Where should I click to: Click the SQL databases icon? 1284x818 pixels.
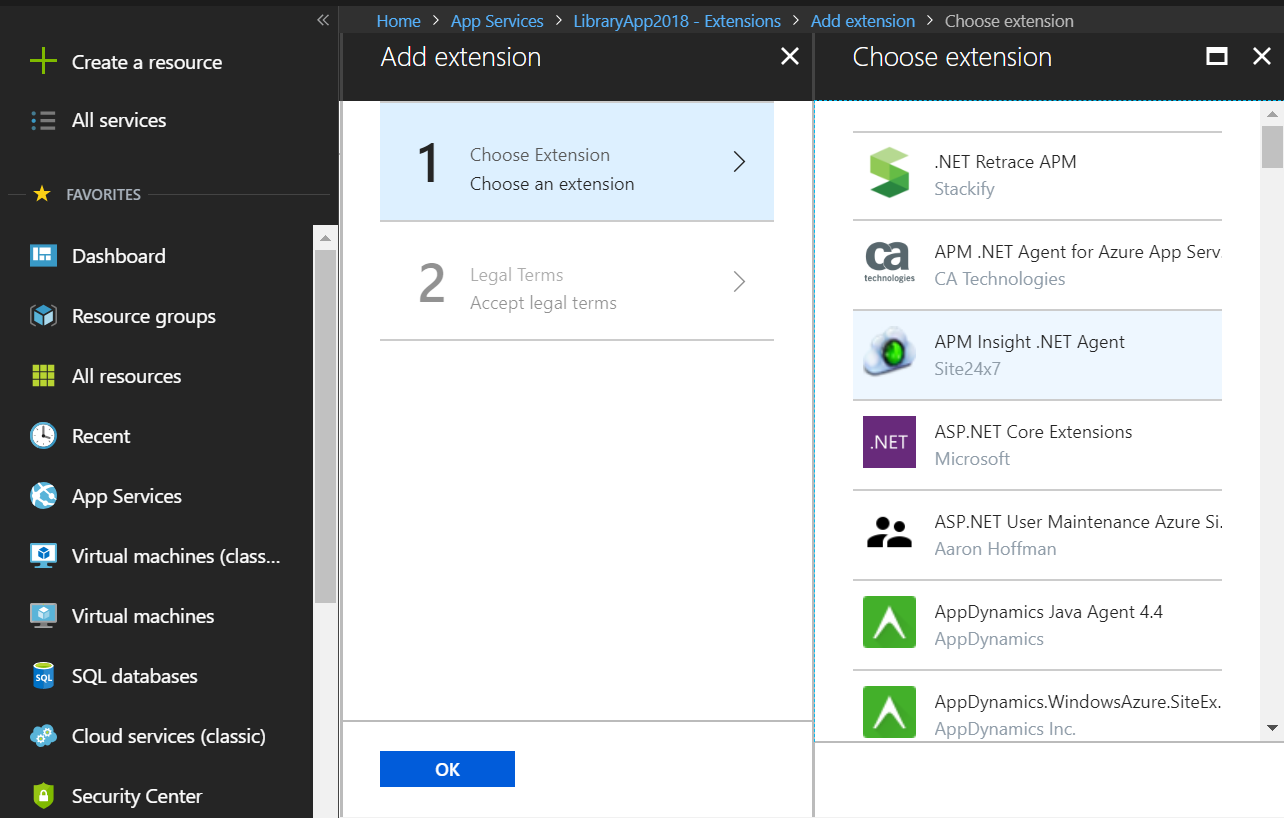click(43, 676)
